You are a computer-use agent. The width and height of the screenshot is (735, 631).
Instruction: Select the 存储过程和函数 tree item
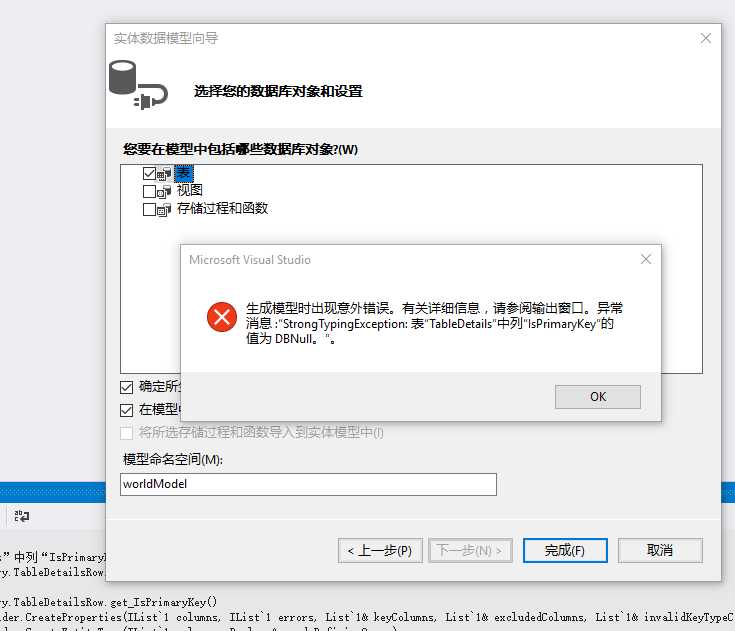pyautogui.click(x=222, y=208)
